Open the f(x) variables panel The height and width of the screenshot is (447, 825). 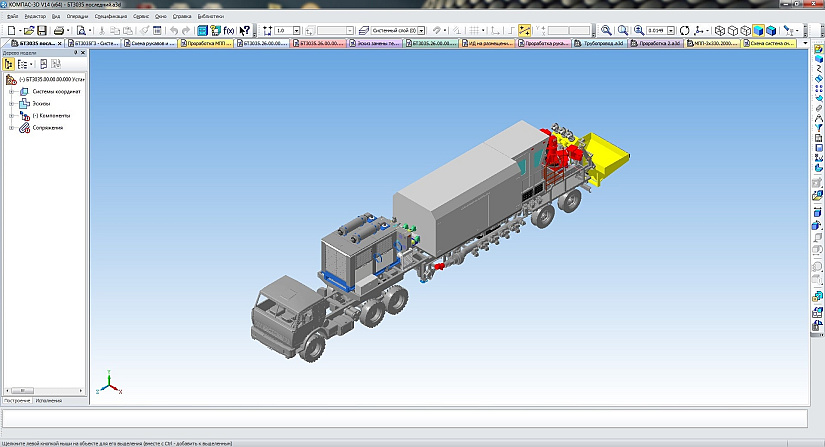(x=228, y=31)
